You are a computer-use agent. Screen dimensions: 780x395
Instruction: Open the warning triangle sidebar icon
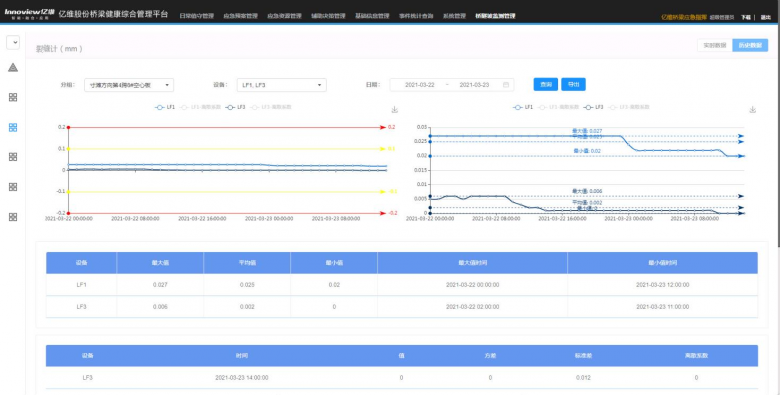point(13,67)
